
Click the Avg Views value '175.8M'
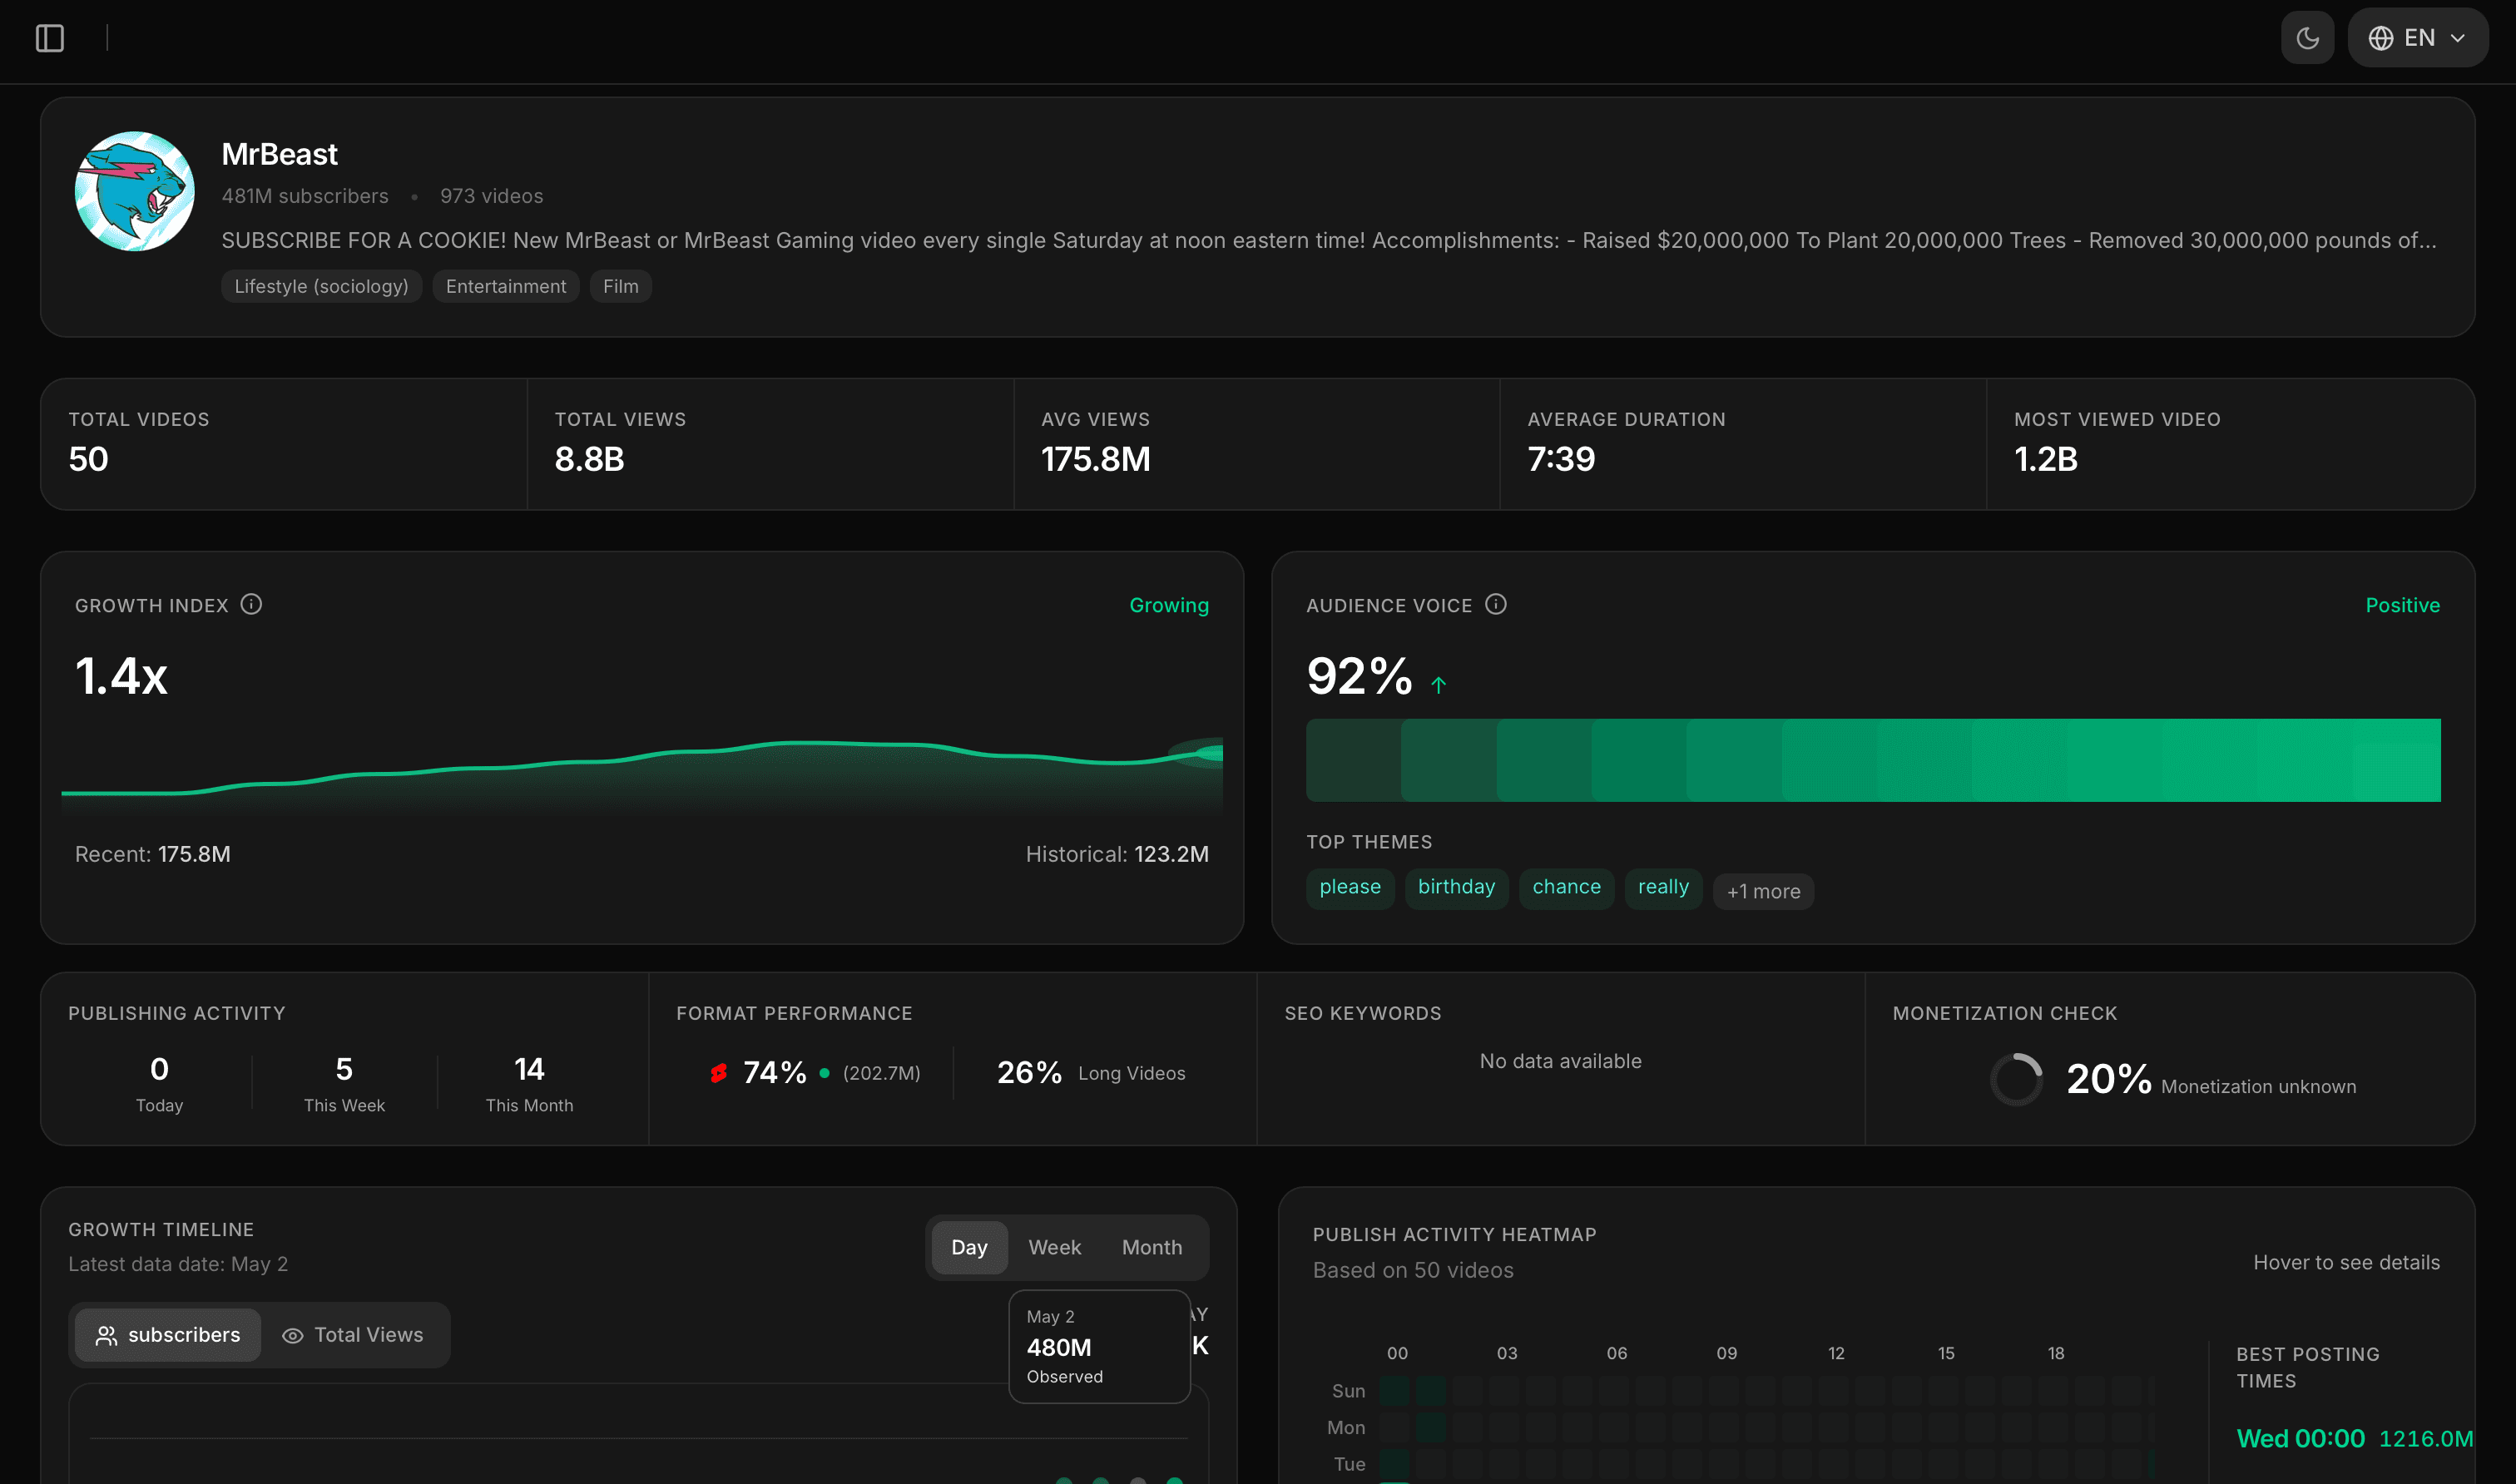1095,459
